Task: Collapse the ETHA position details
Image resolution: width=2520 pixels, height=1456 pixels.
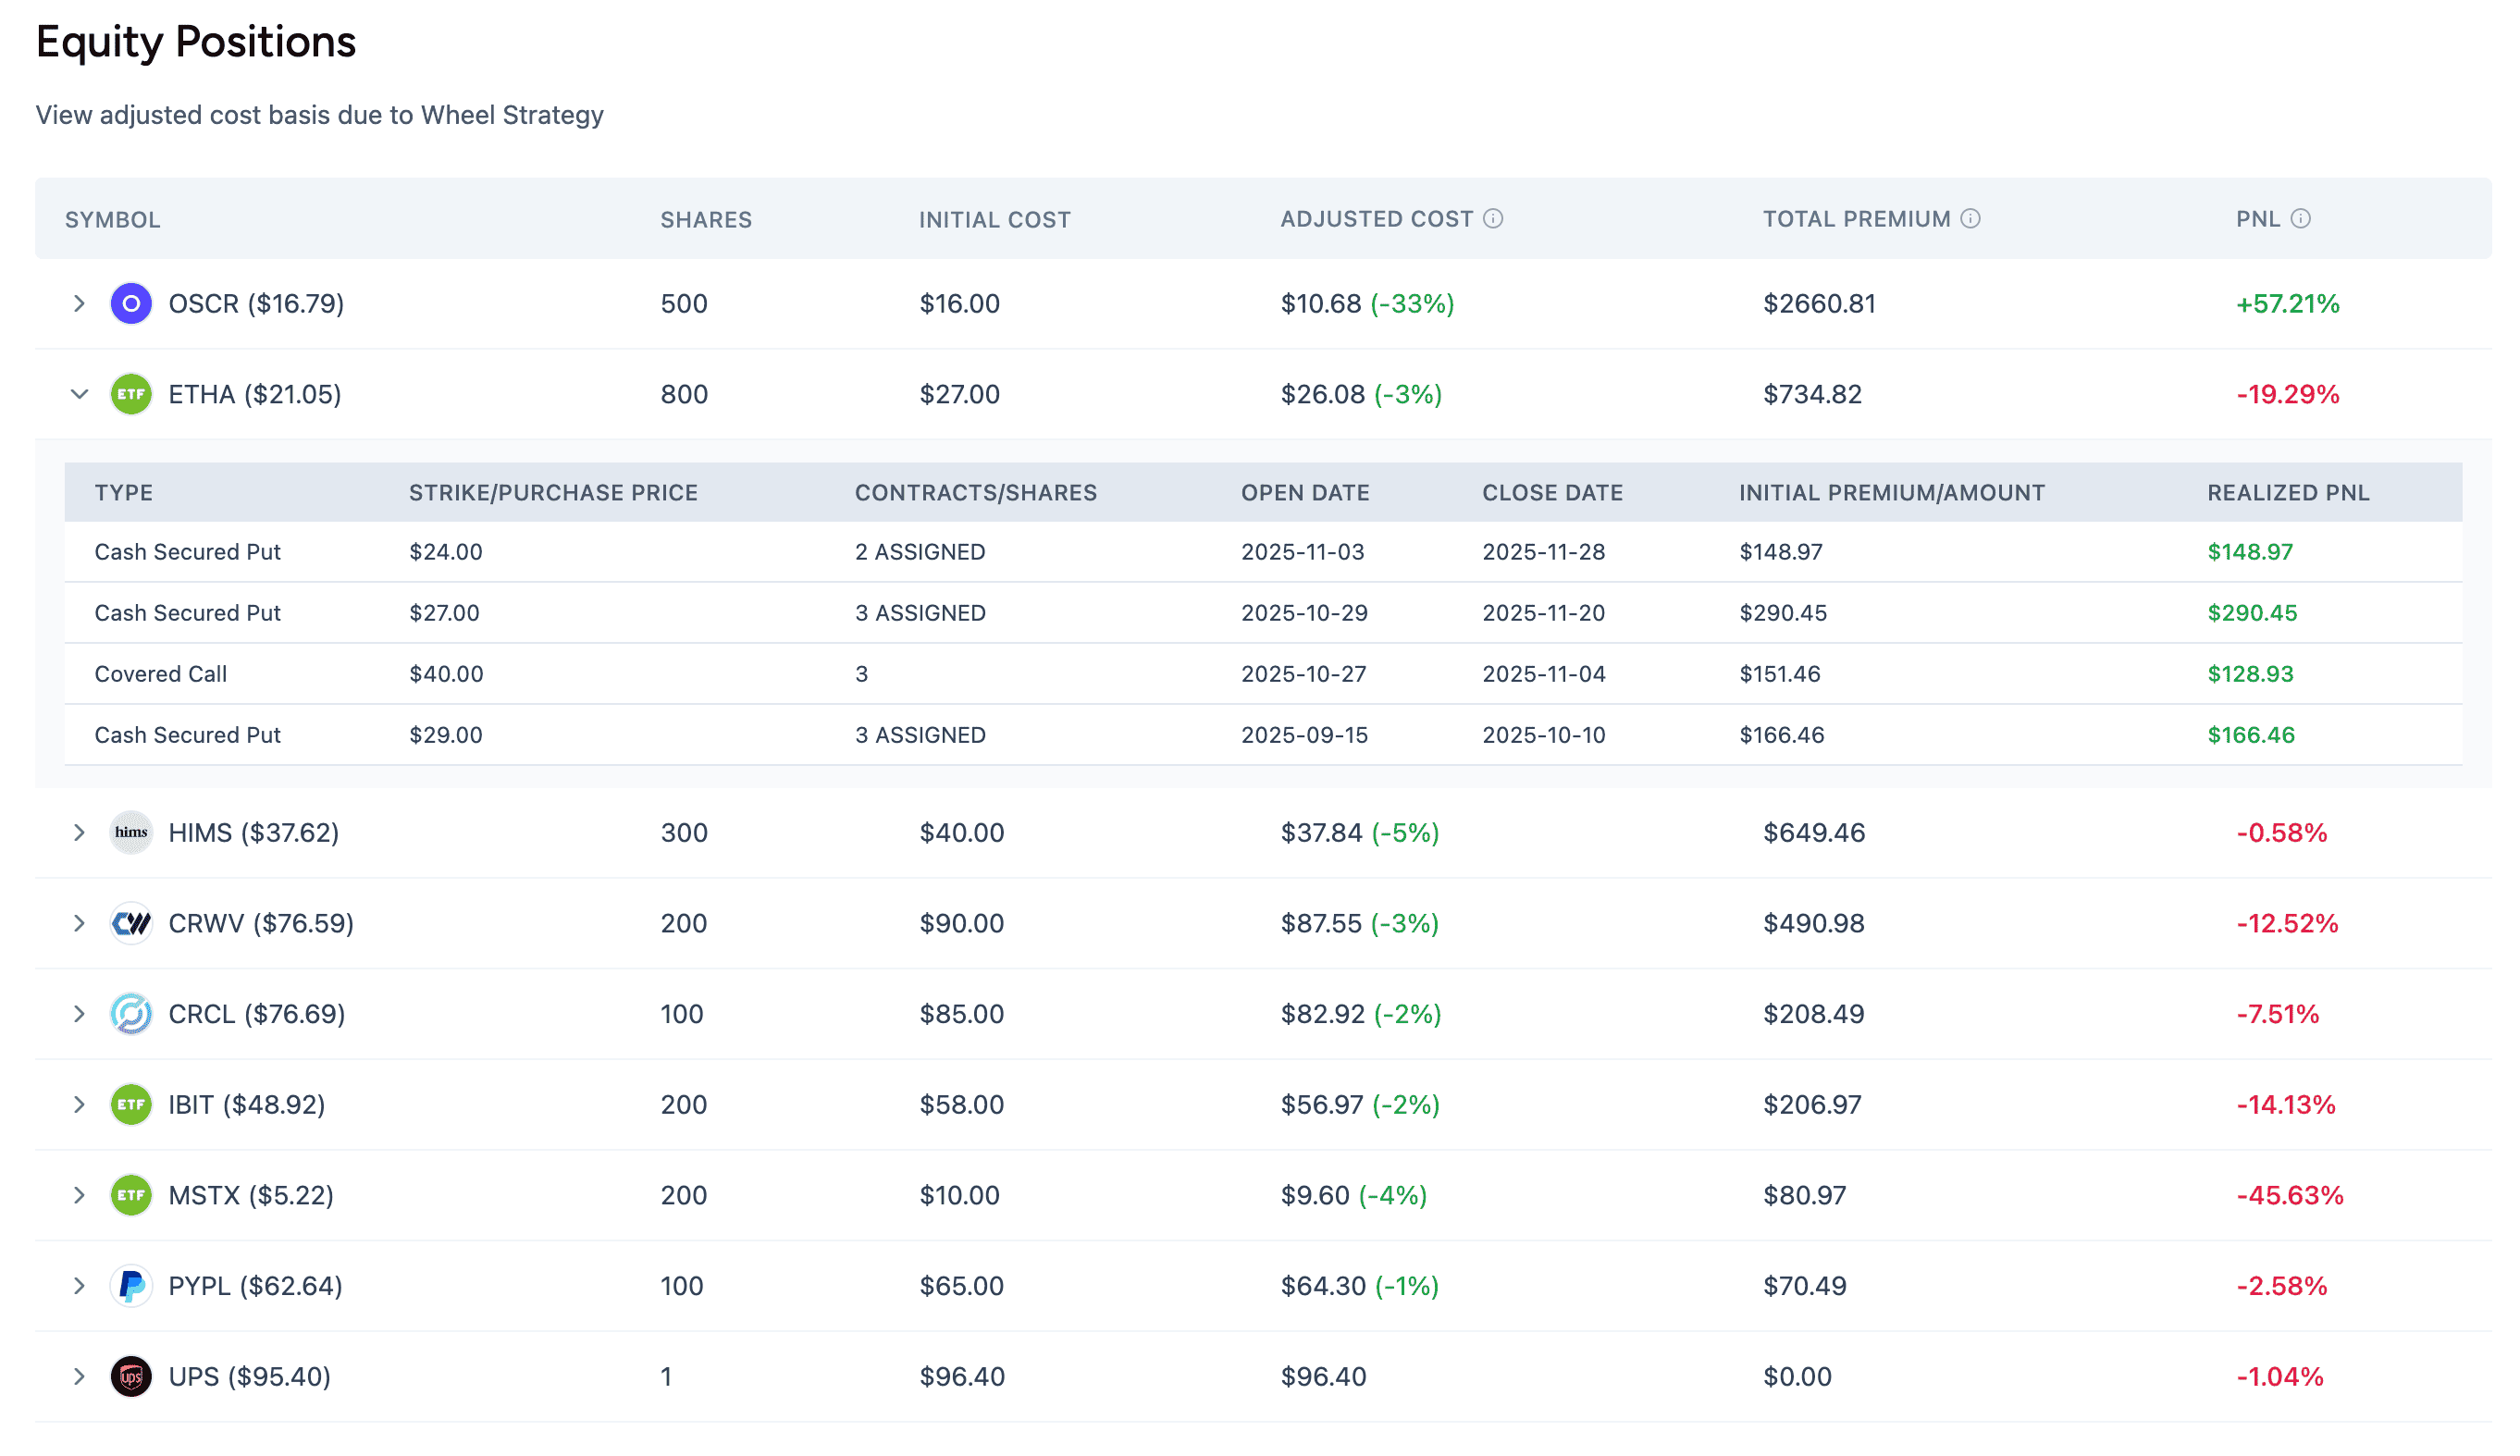Action: point(79,394)
